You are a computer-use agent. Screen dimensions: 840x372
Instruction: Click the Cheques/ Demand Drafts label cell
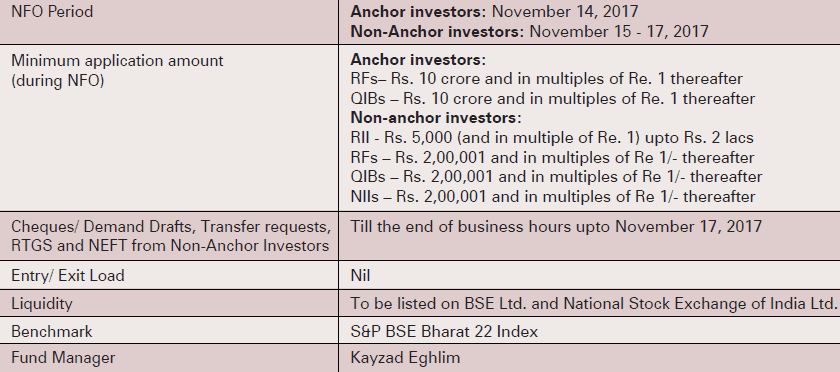[x=171, y=236]
